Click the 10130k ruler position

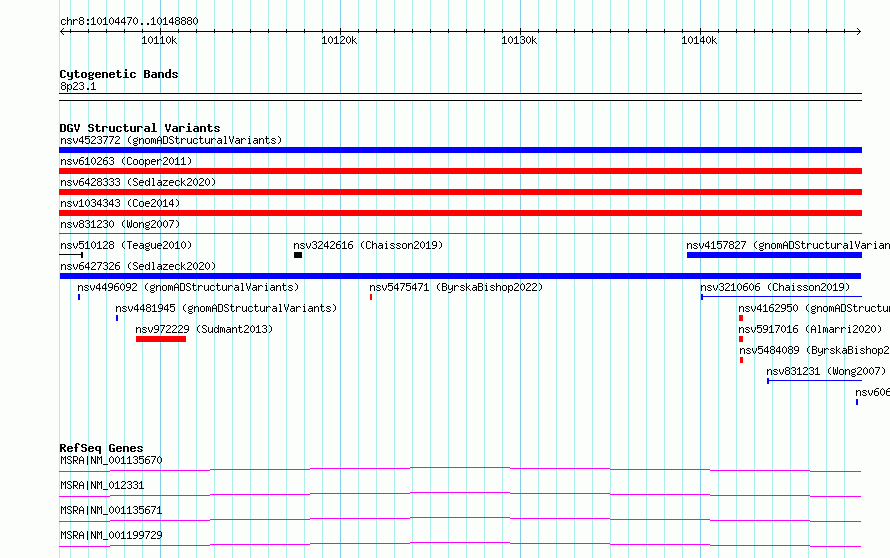click(x=519, y=40)
